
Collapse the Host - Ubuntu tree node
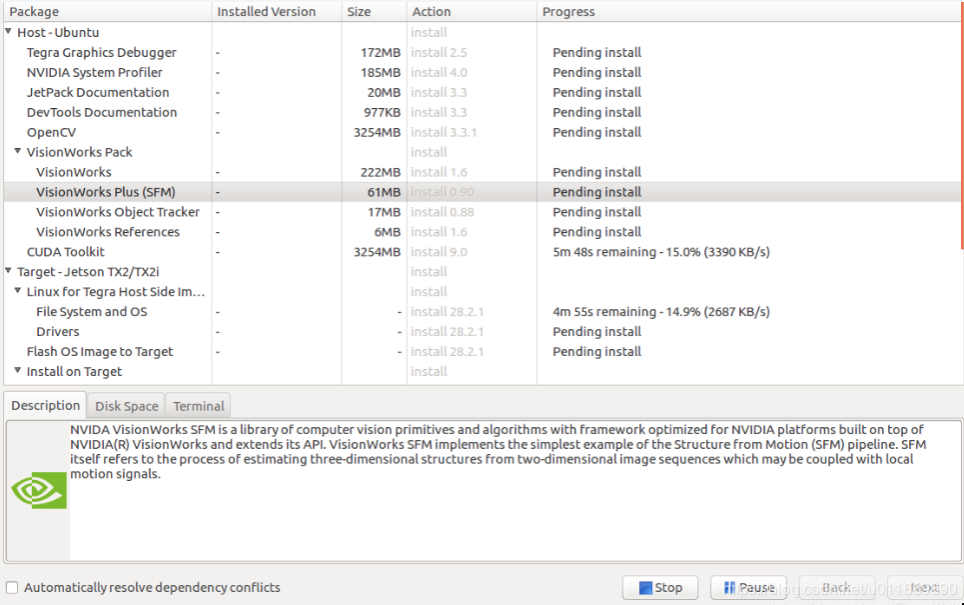pos(9,31)
